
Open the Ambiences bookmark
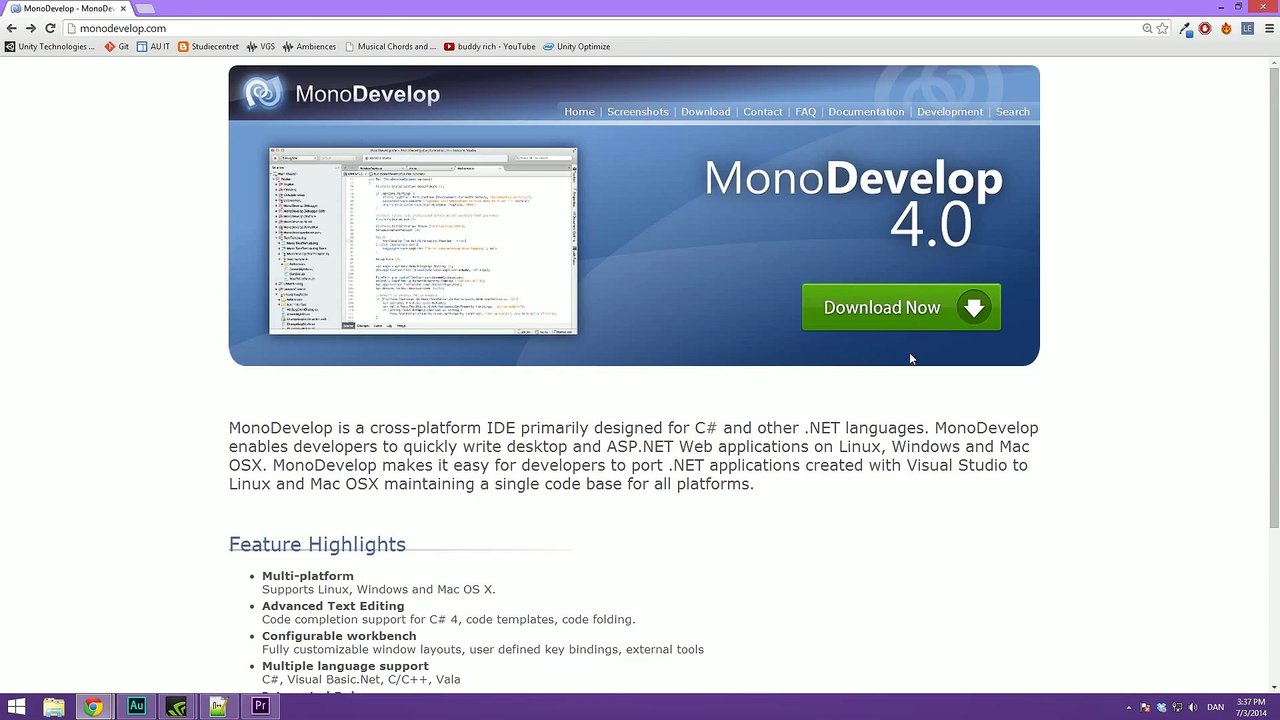pyautogui.click(x=309, y=47)
